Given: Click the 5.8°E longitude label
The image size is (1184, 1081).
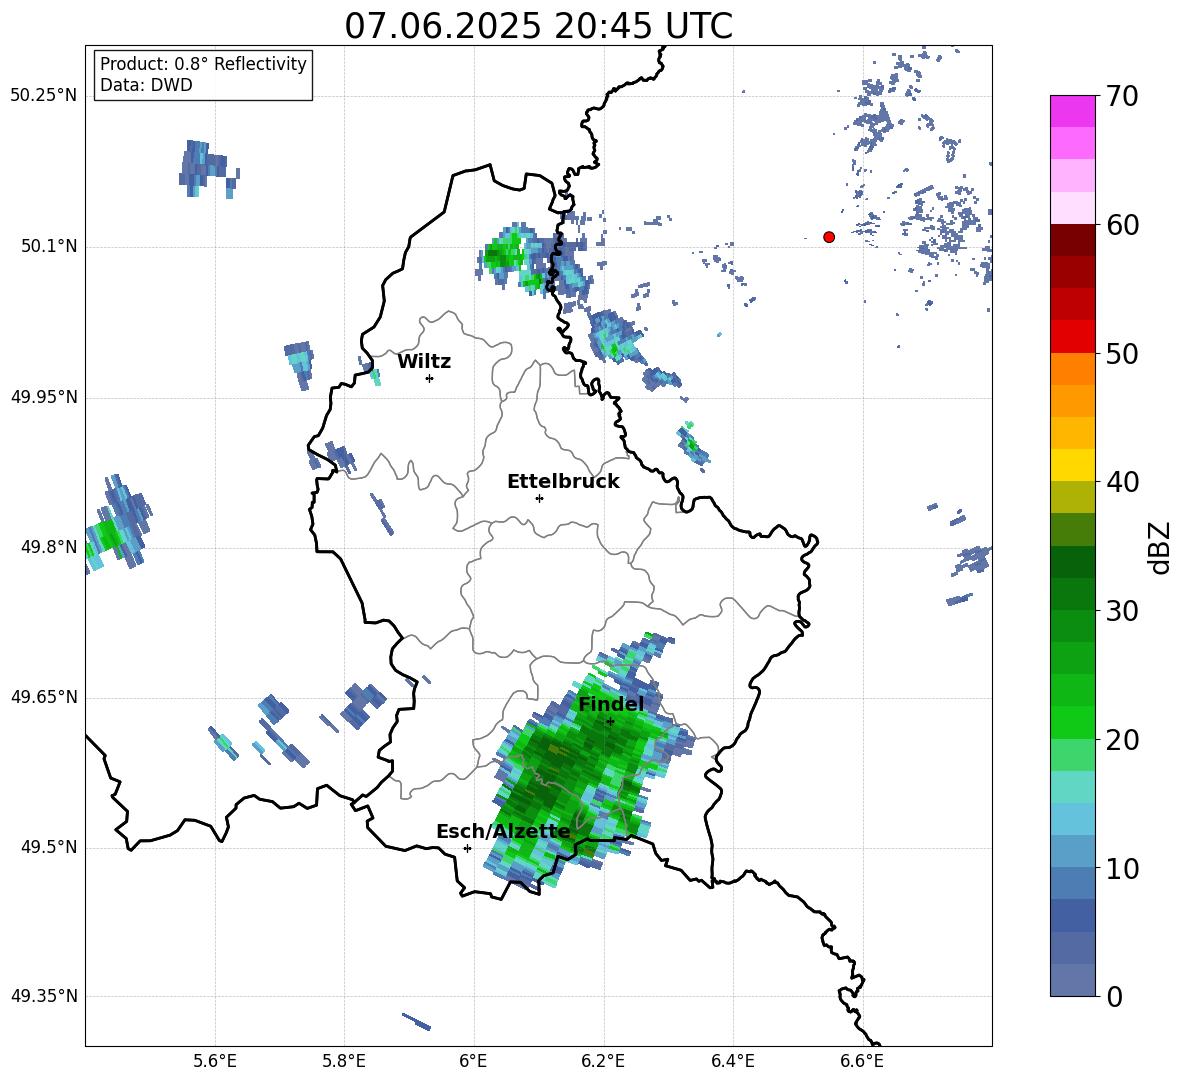Looking at the screenshot, I should coord(344,1061).
